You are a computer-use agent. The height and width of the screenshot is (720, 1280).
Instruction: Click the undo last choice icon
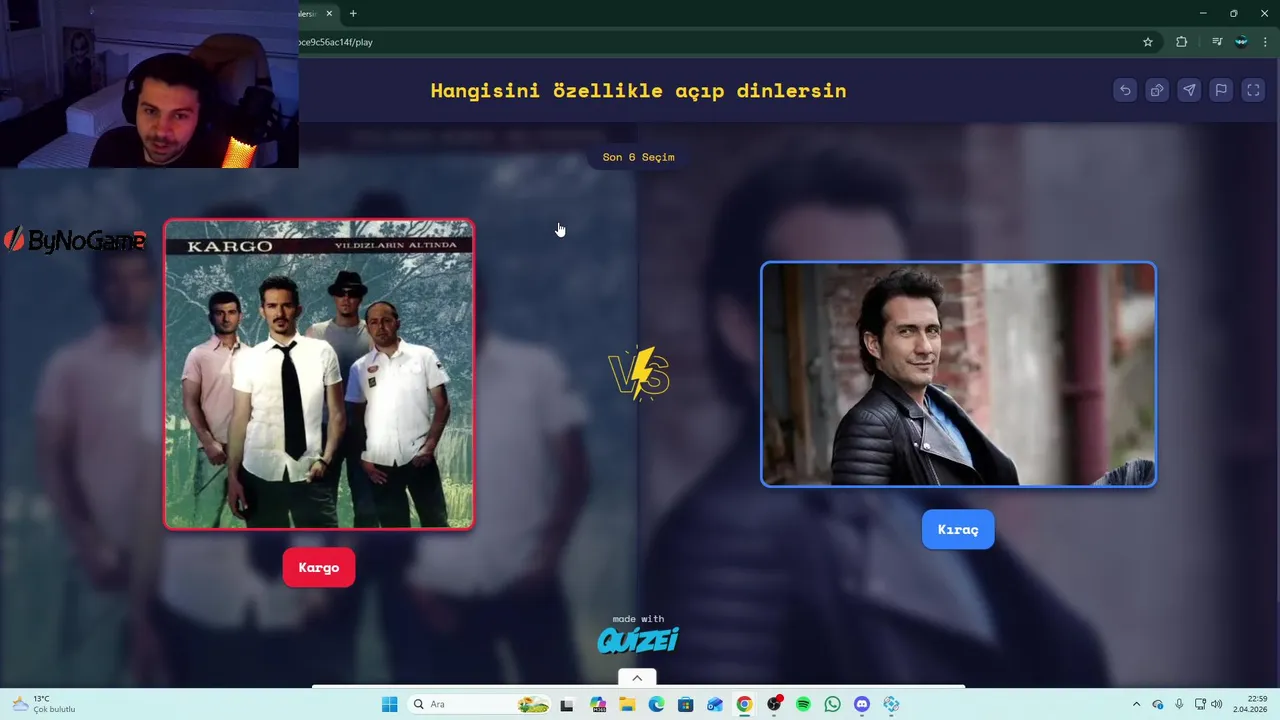pyautogui.click(x=1125, y=90)
